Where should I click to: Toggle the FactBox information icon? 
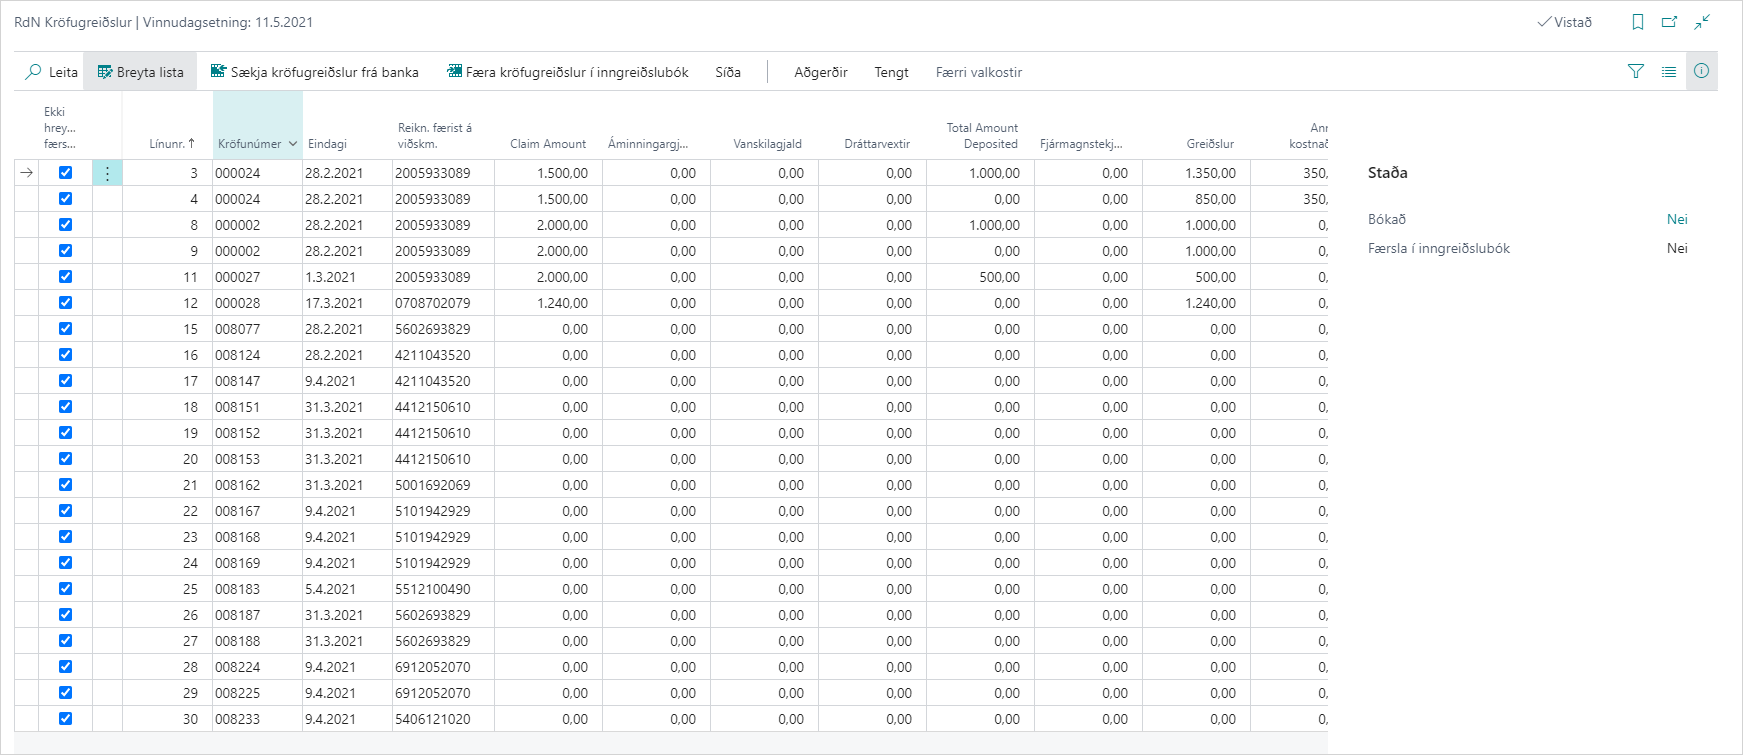pyautogui.click(x=1701, y=72)
